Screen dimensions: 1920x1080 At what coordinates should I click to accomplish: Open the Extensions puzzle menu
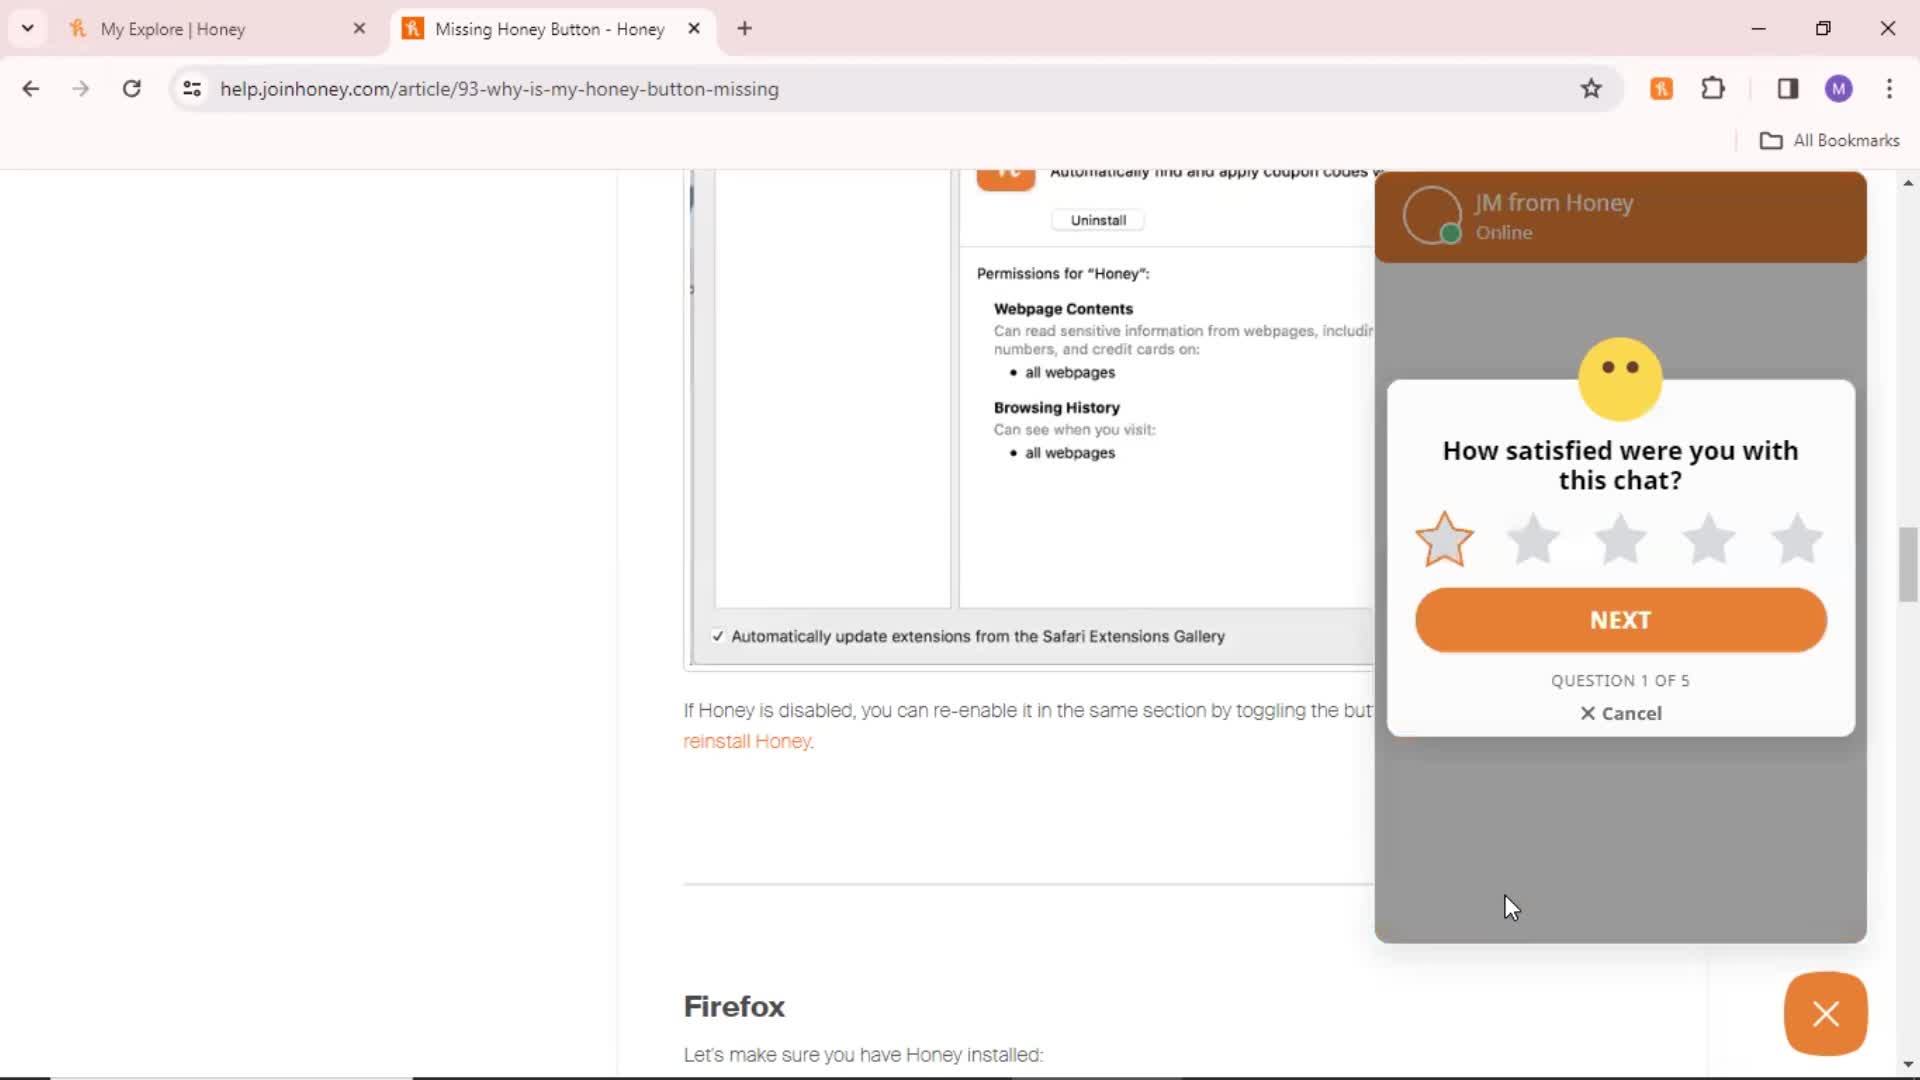[x=1713, y=89]
